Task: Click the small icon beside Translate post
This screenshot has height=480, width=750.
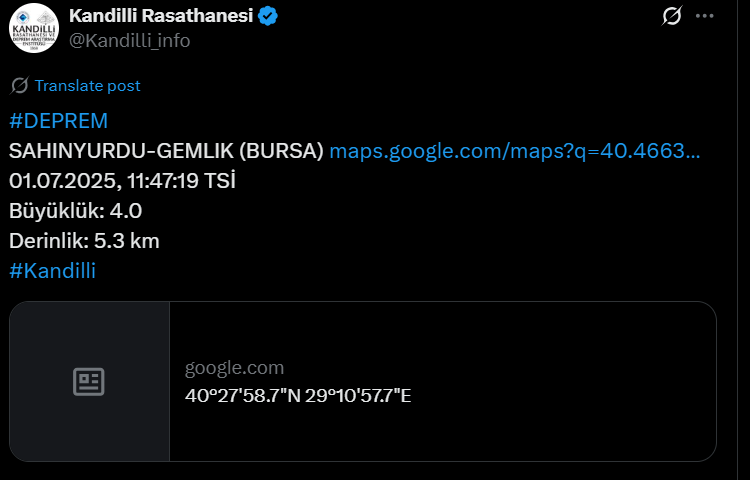Action: tap(19, 86)
